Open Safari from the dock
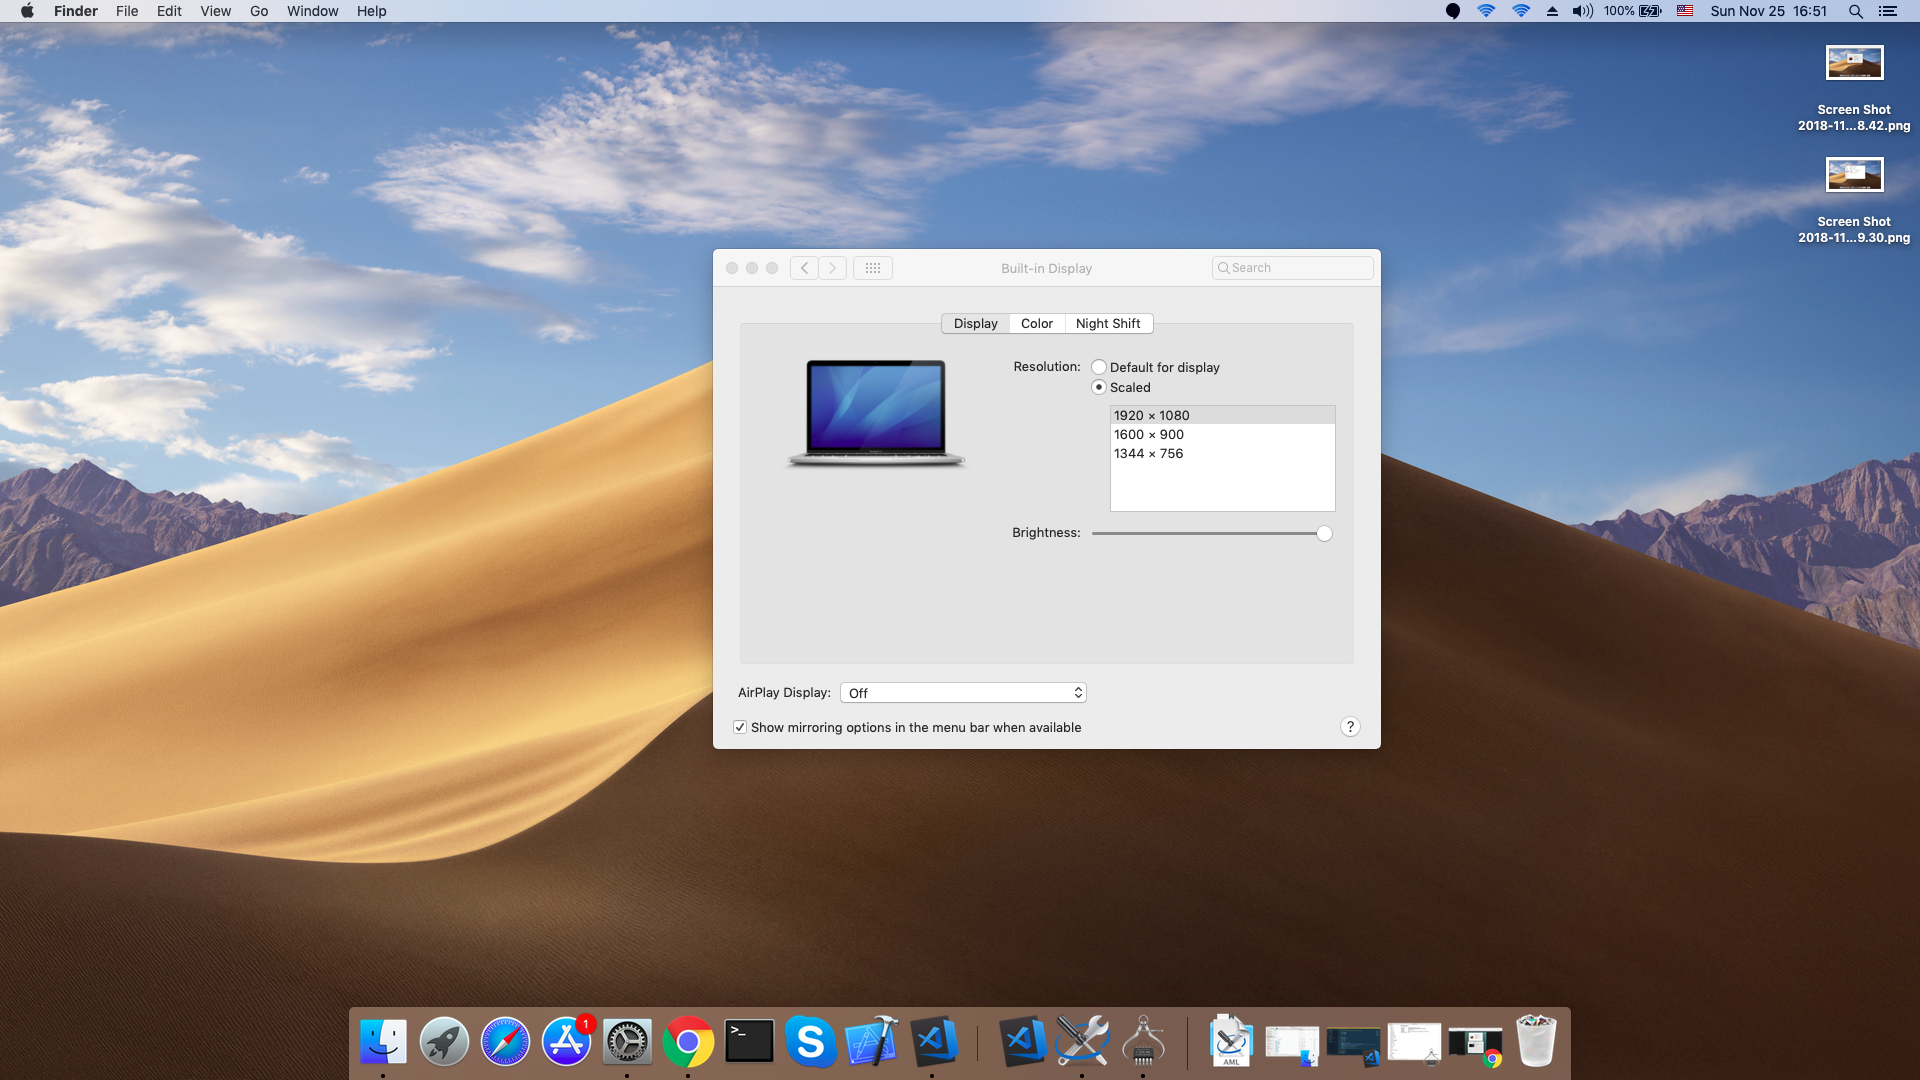 (x=505, y=1042)
